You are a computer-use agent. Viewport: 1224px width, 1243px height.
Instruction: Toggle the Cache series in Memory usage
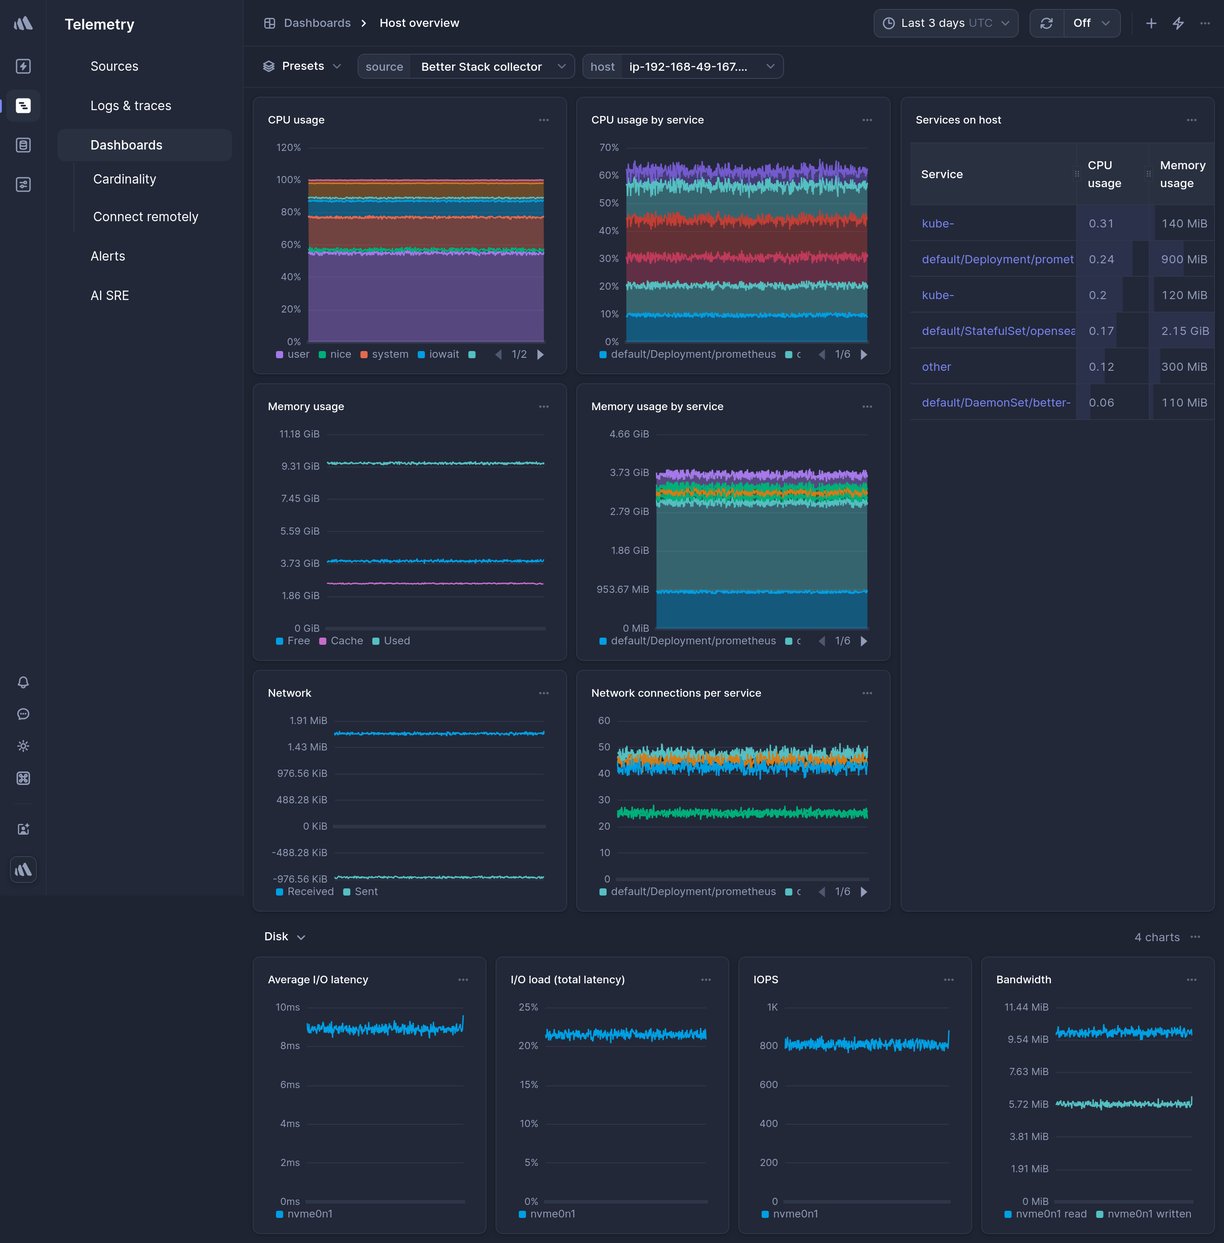(341, 640)
